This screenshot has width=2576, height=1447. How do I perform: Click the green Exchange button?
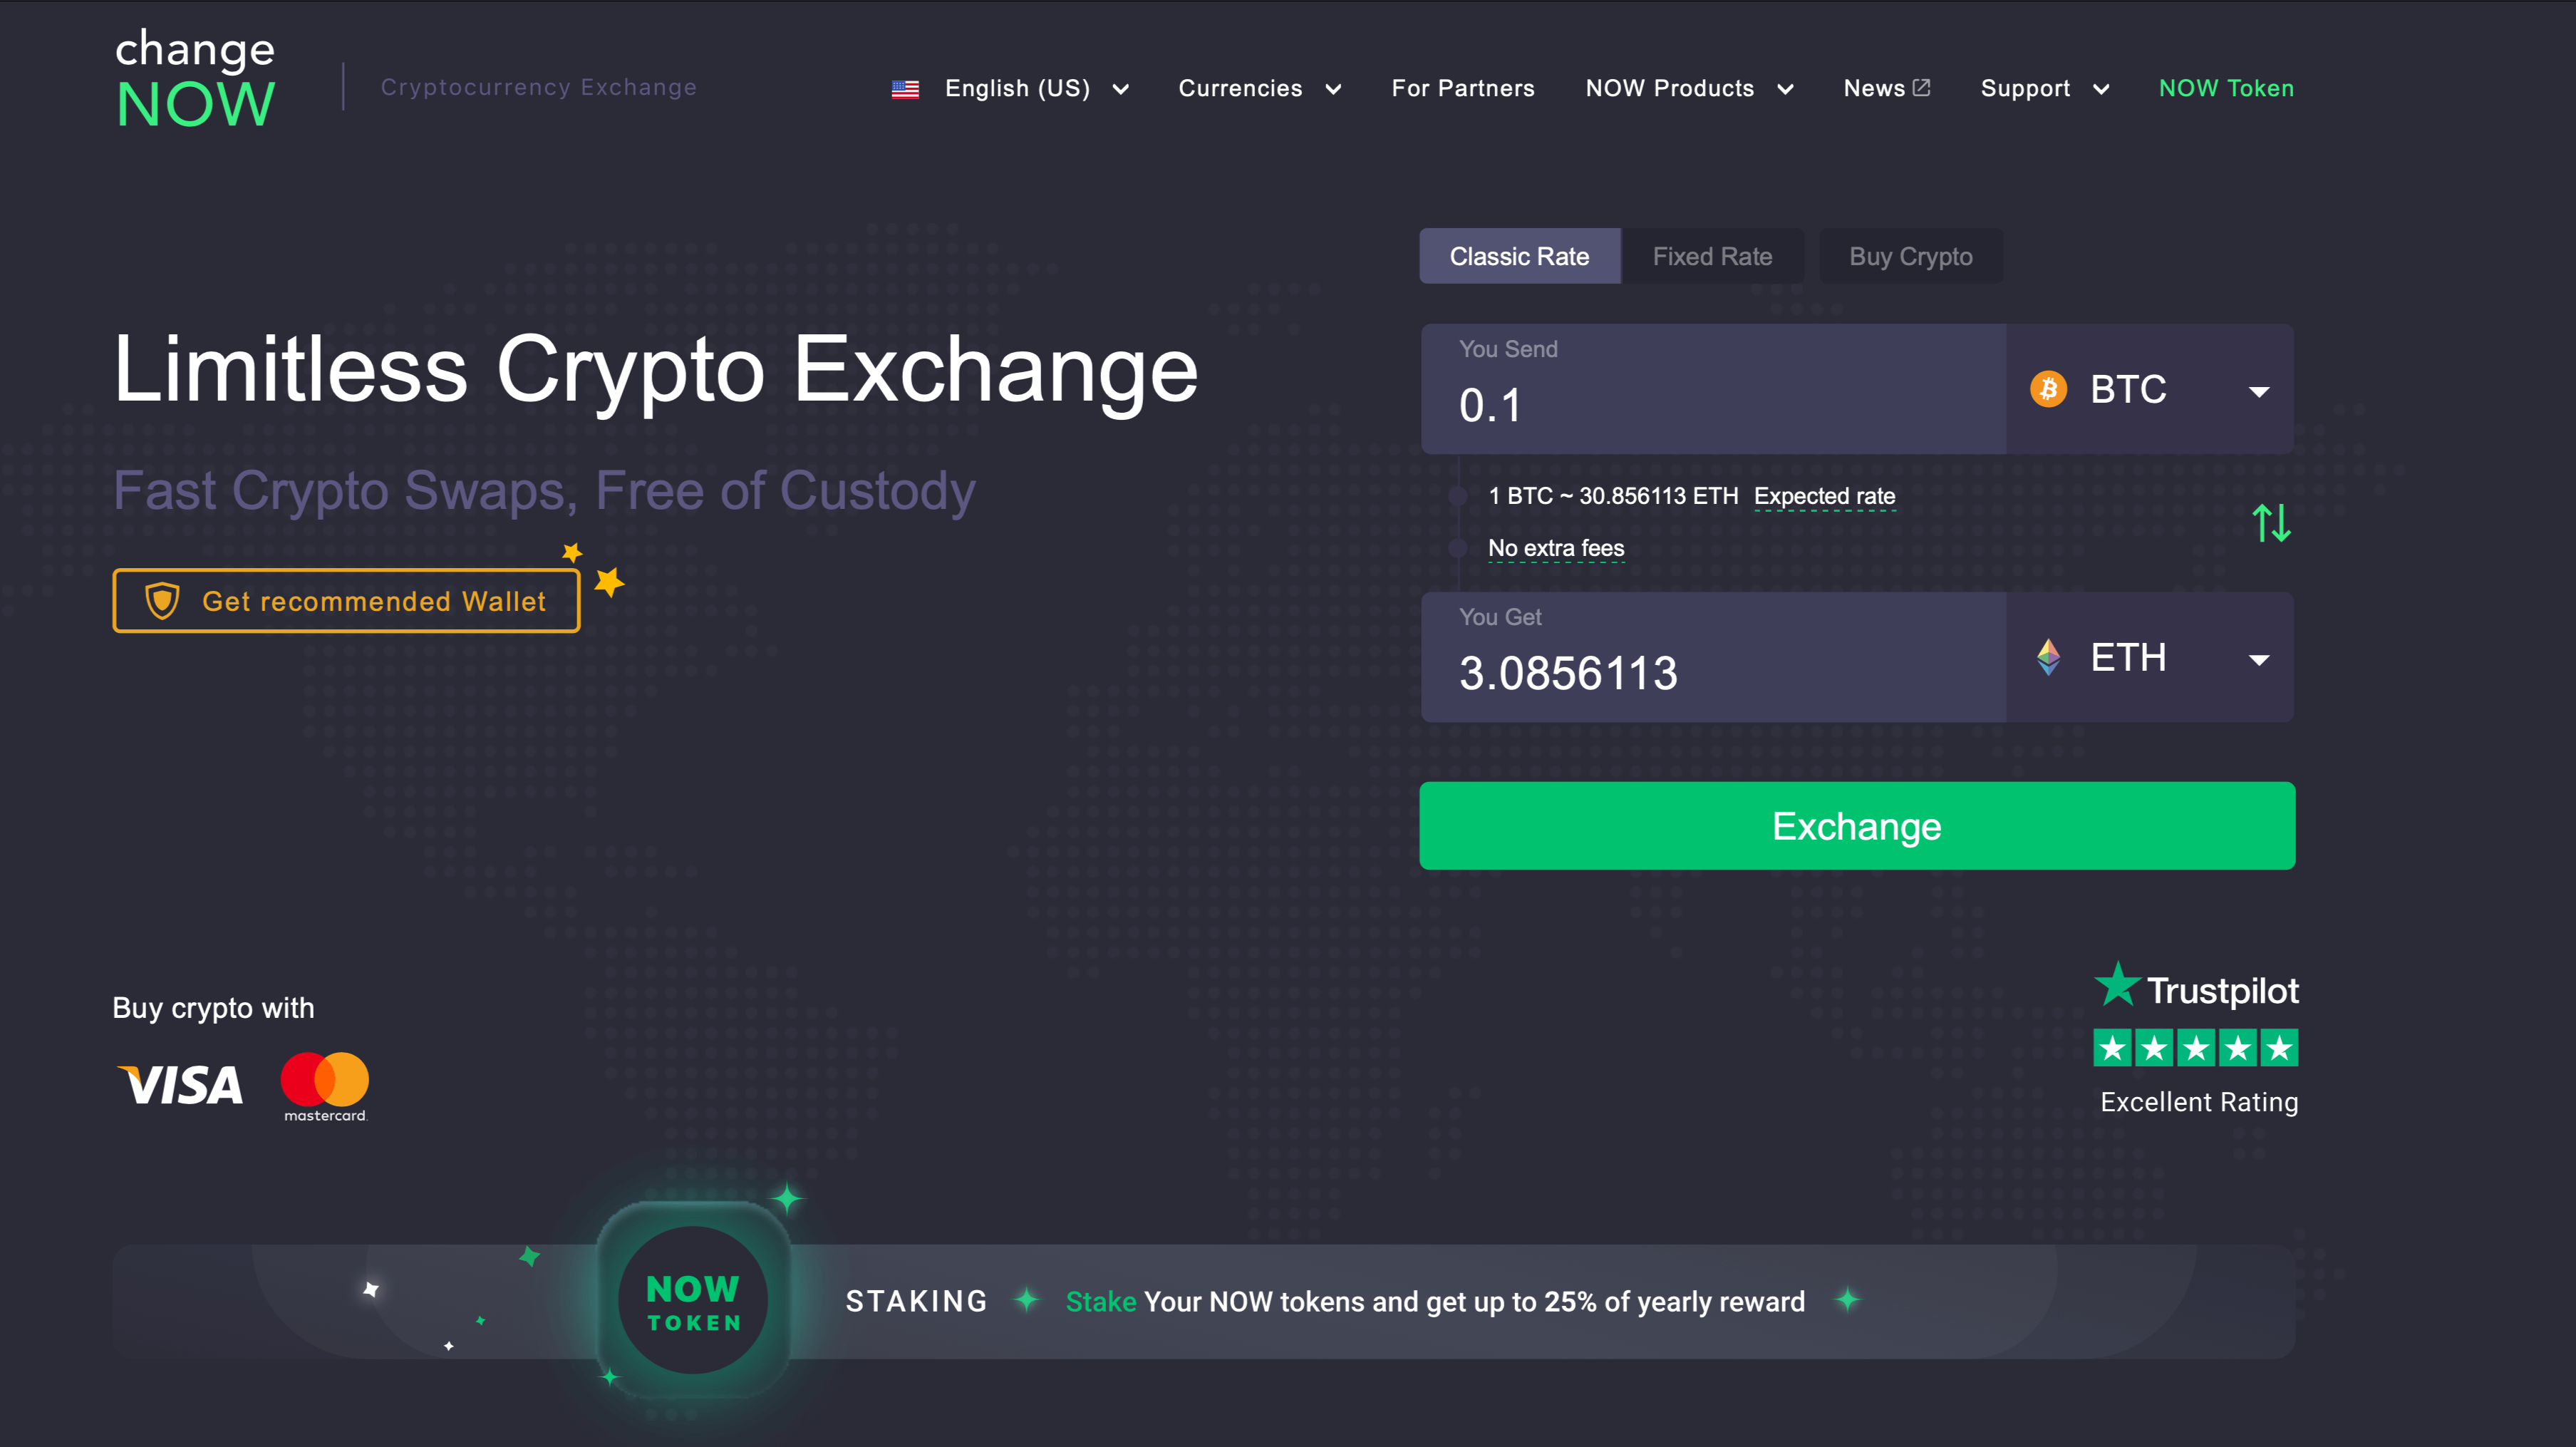point(1858,826)
